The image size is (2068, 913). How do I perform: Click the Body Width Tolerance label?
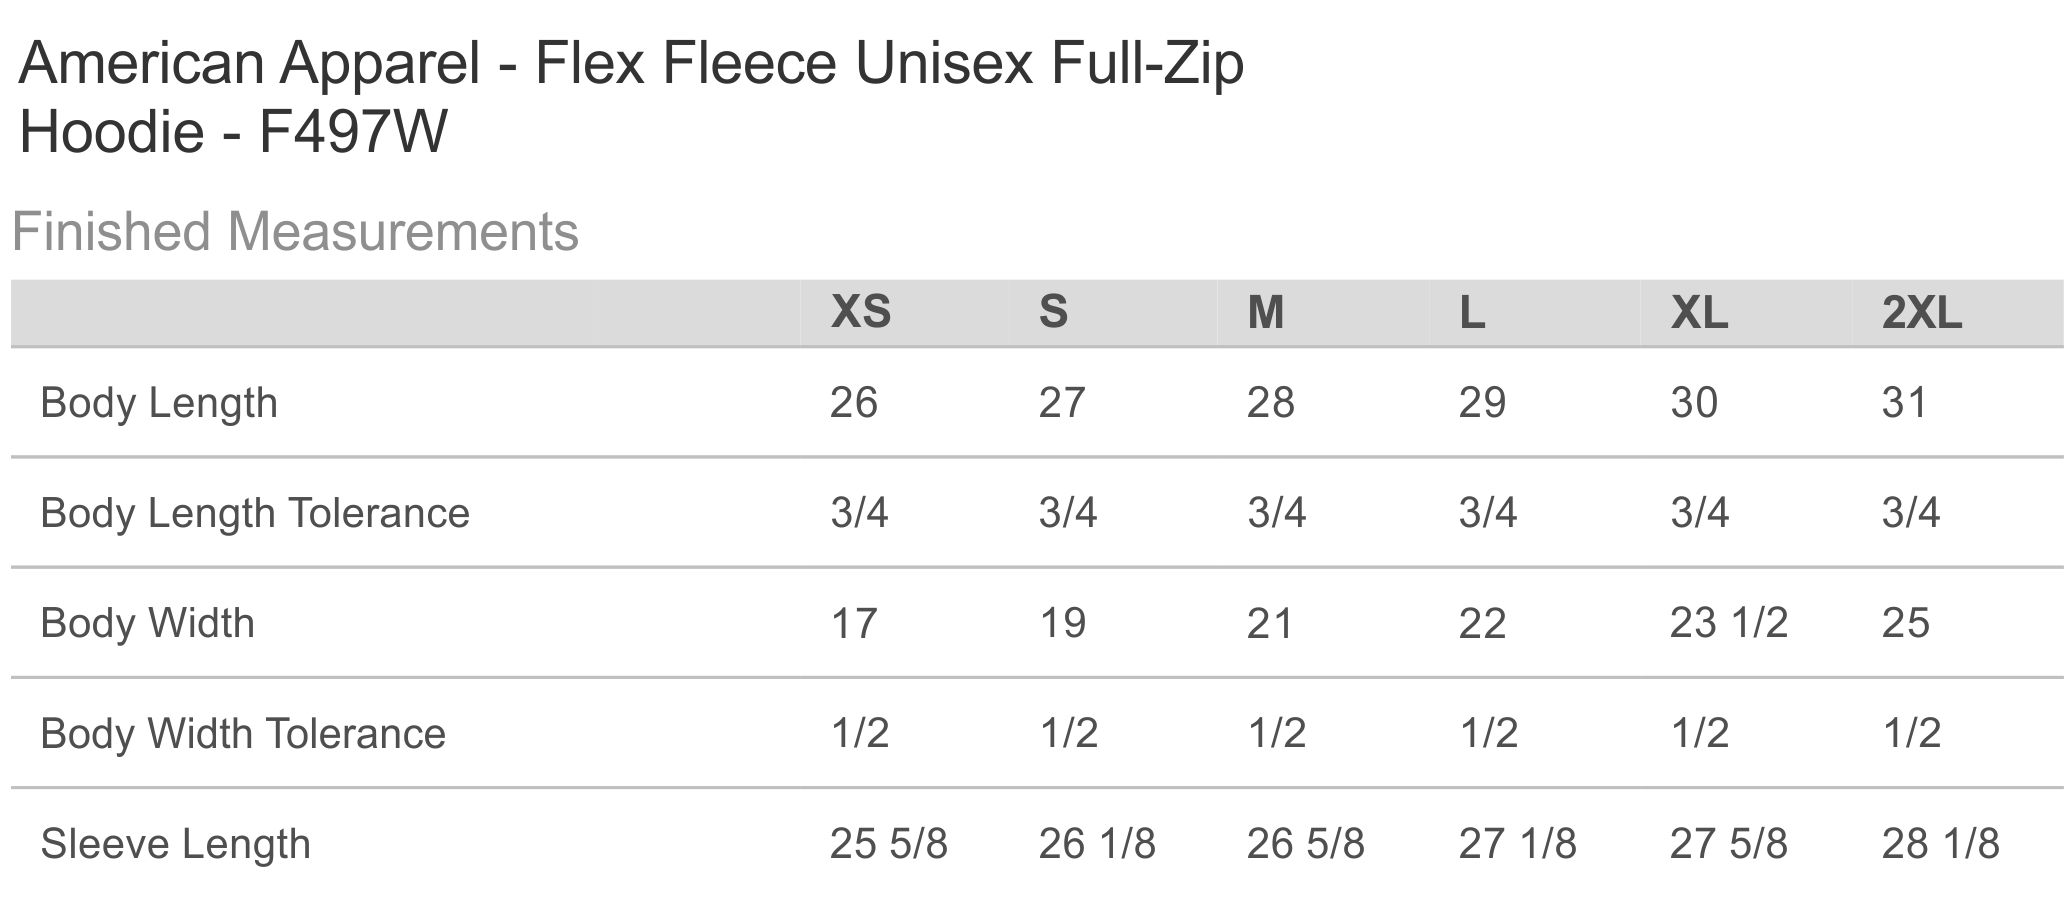pyautogui.click(x=243, y=733)
